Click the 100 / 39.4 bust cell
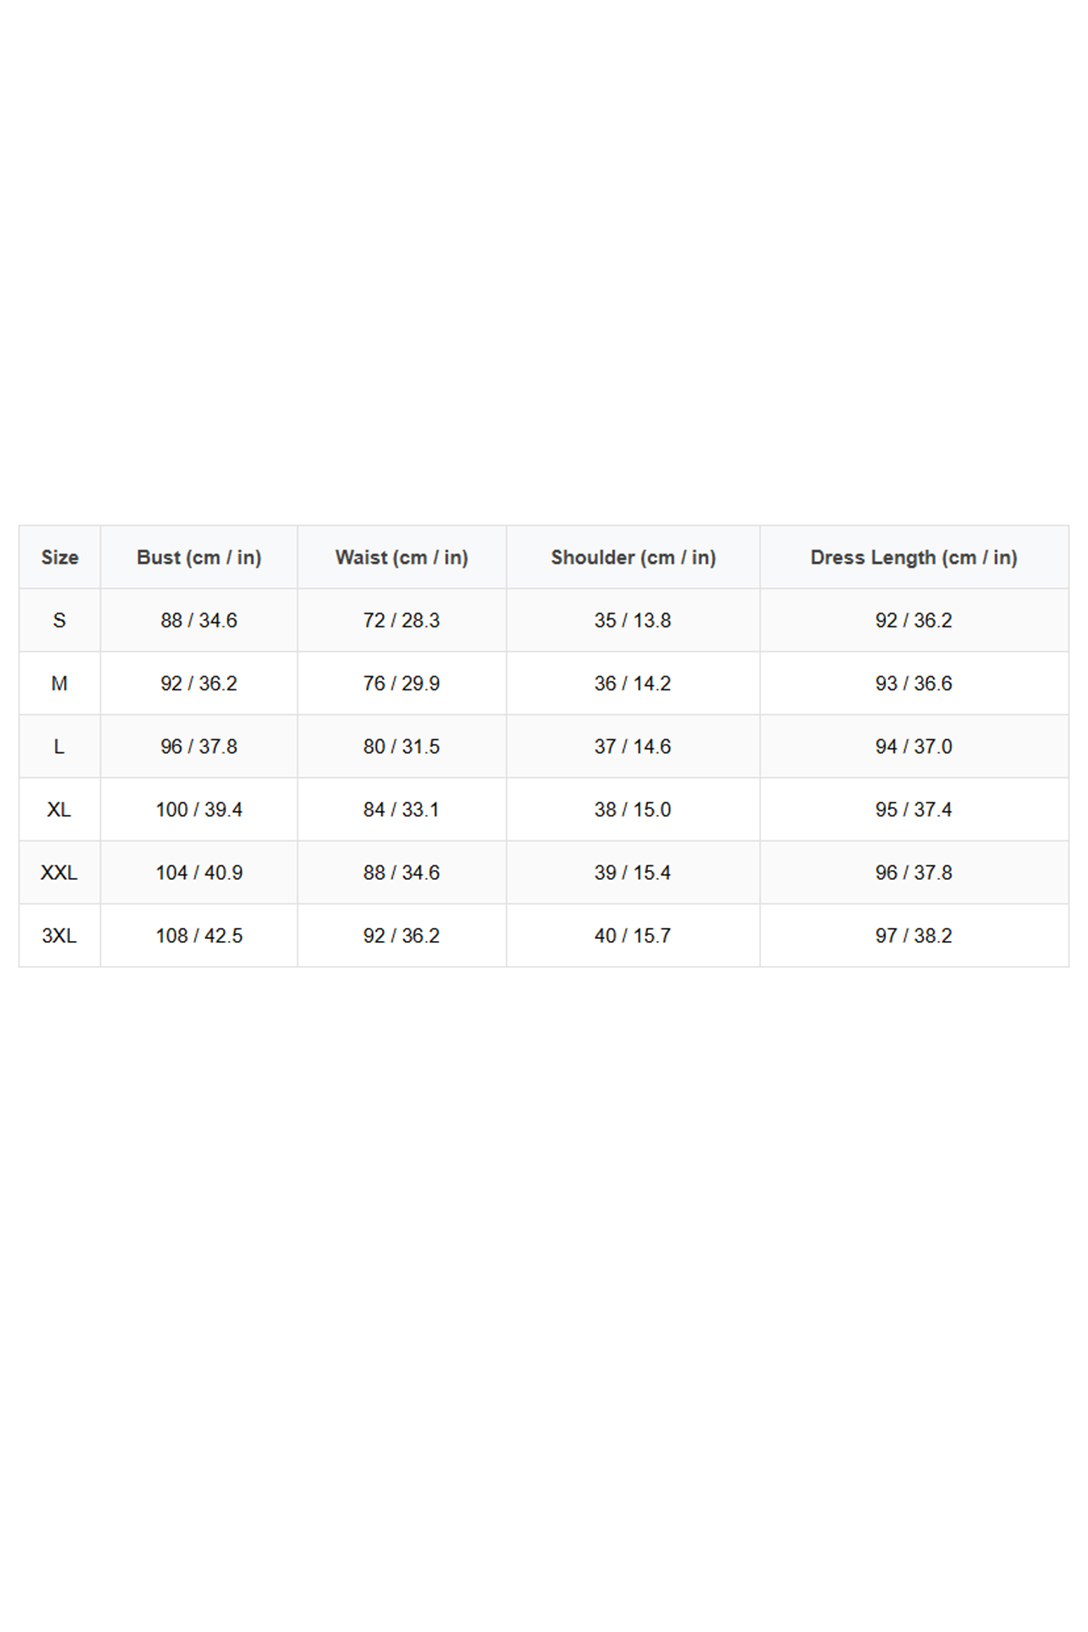The width and height of the screenshot is (1088, 1632). click(199, 809)
